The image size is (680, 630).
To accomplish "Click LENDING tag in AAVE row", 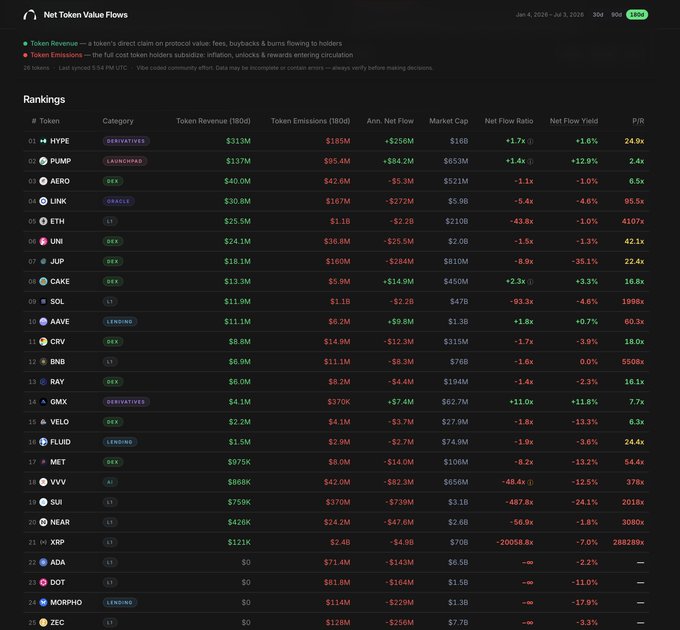I will click(x=120, y=322).
